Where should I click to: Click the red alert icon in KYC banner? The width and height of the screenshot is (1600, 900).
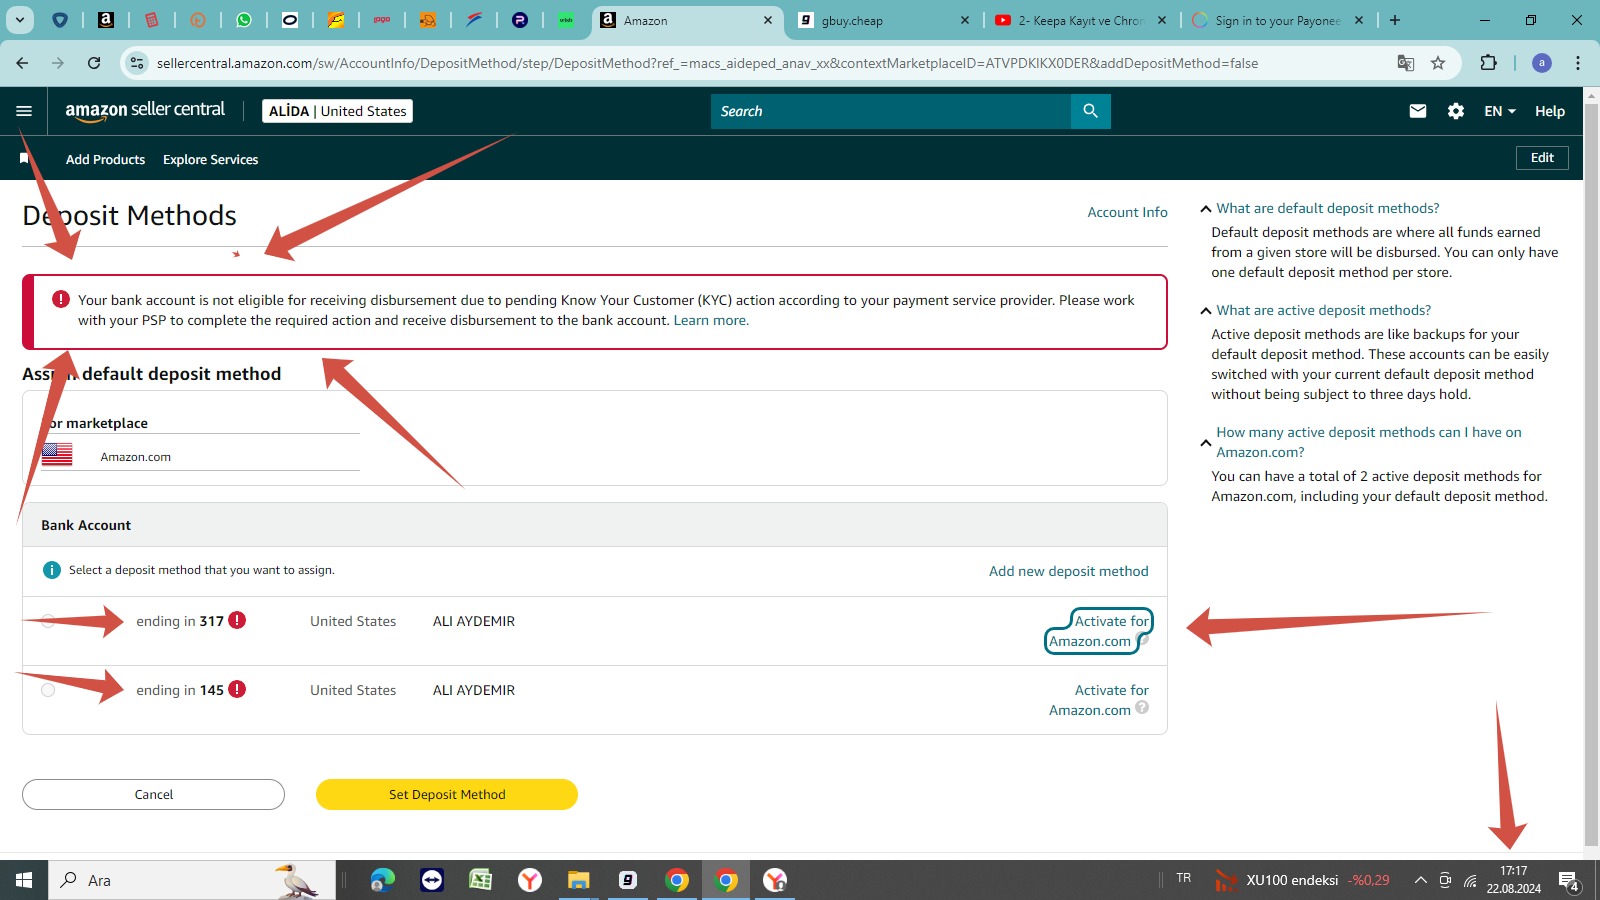coord(61,299)
